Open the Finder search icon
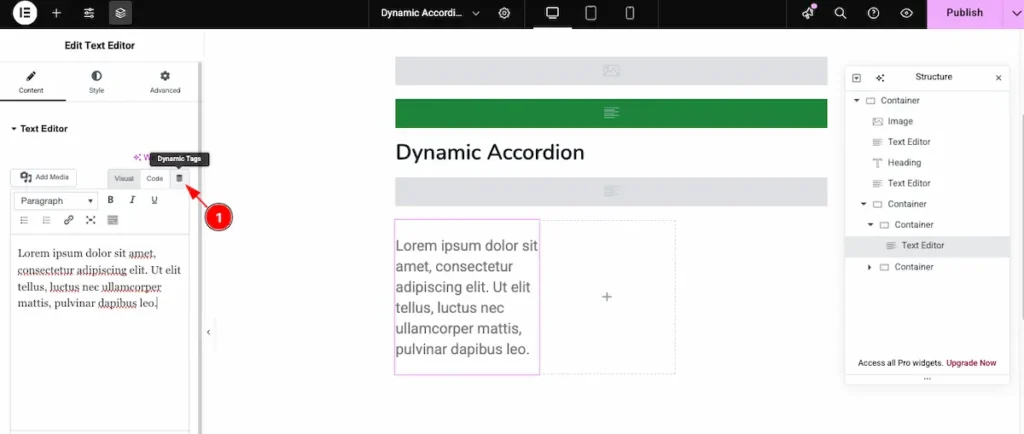The image size is (1024, 434). coord(841,13)
